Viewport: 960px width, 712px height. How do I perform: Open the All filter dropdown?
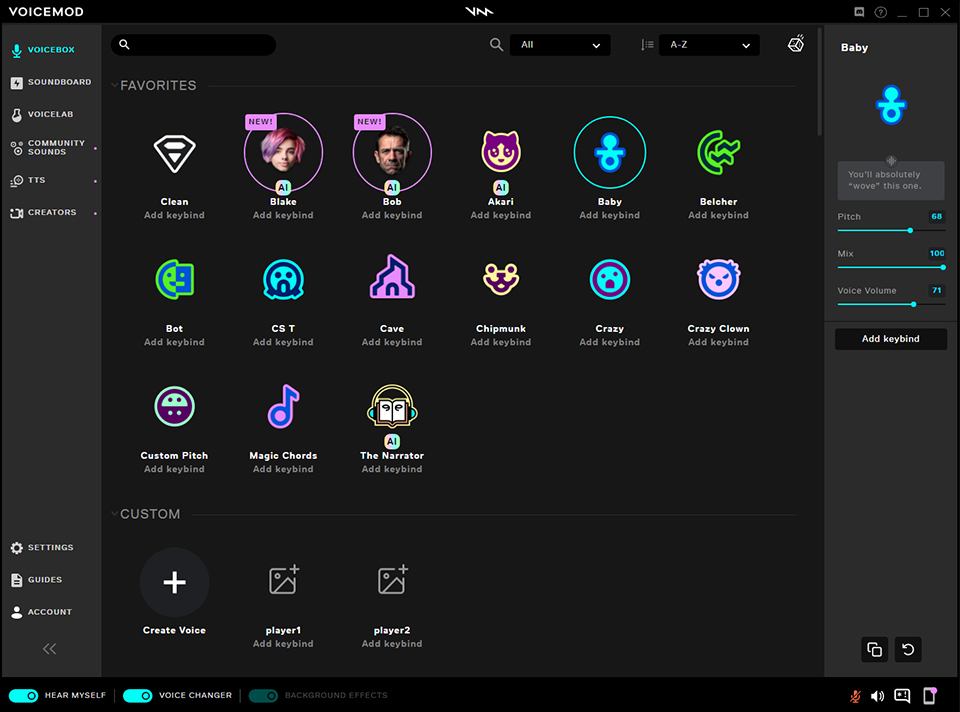tap(560, 45)
